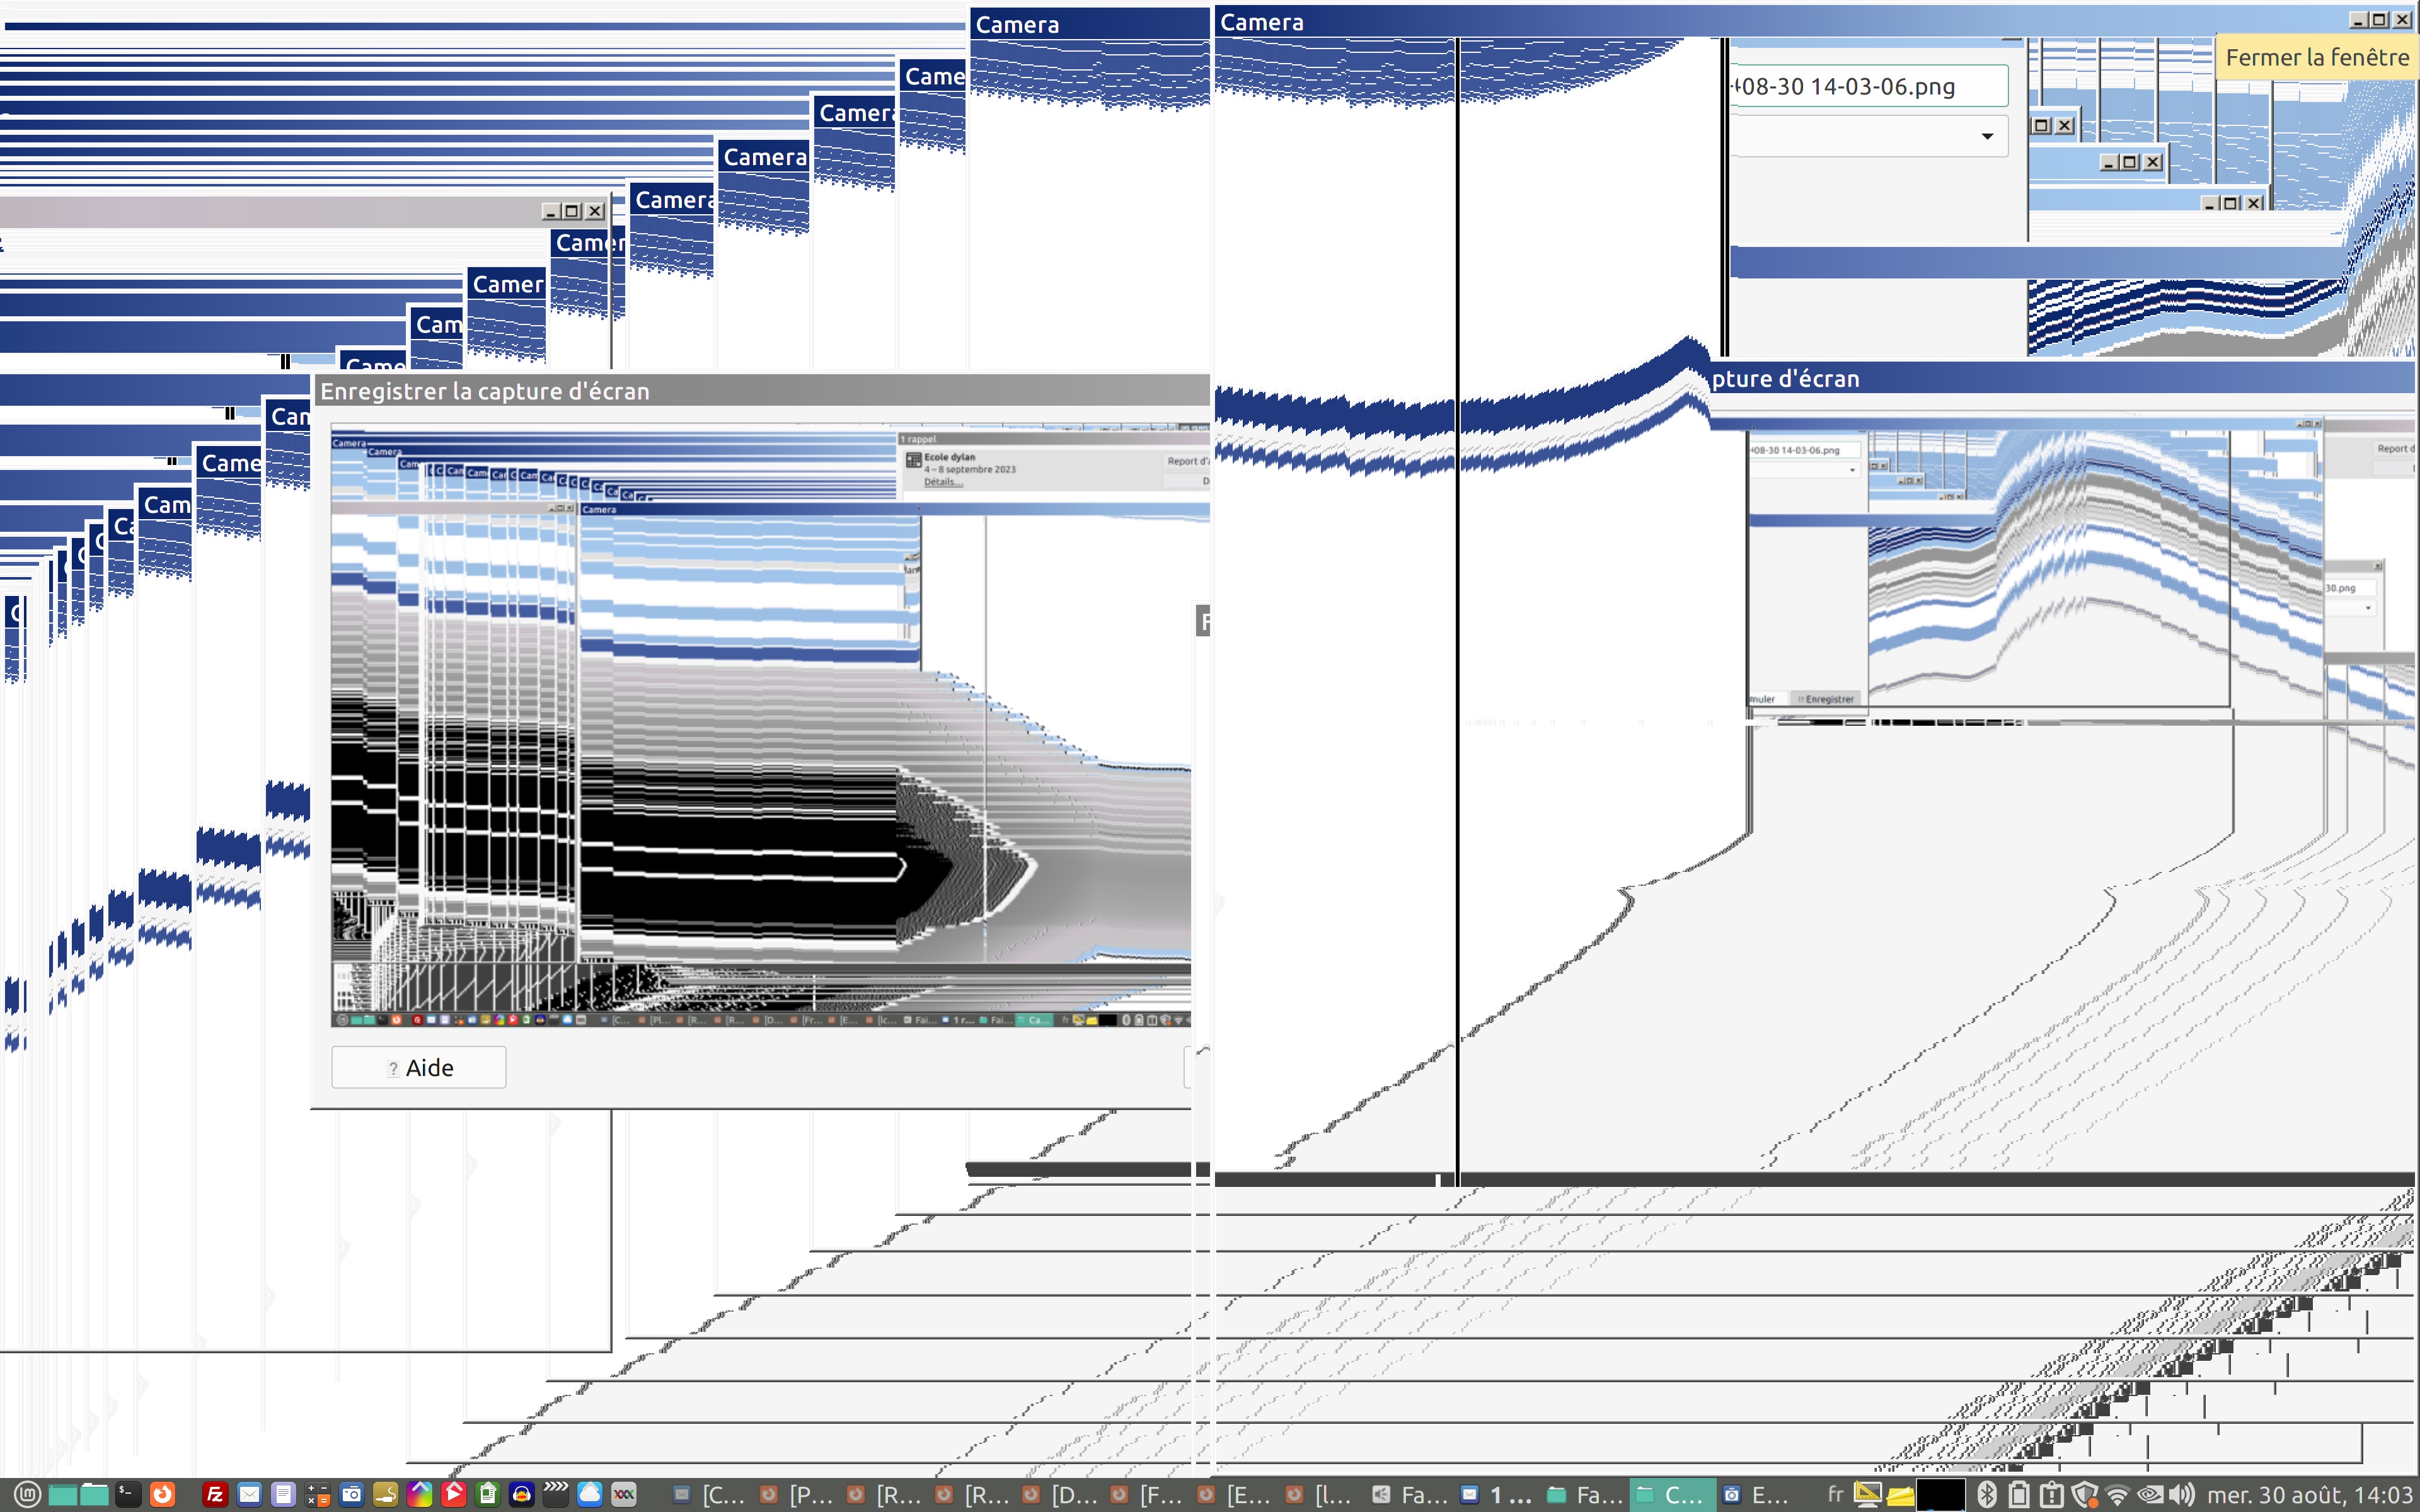Launch the terminal from the panel

(x=128, y=1494)
